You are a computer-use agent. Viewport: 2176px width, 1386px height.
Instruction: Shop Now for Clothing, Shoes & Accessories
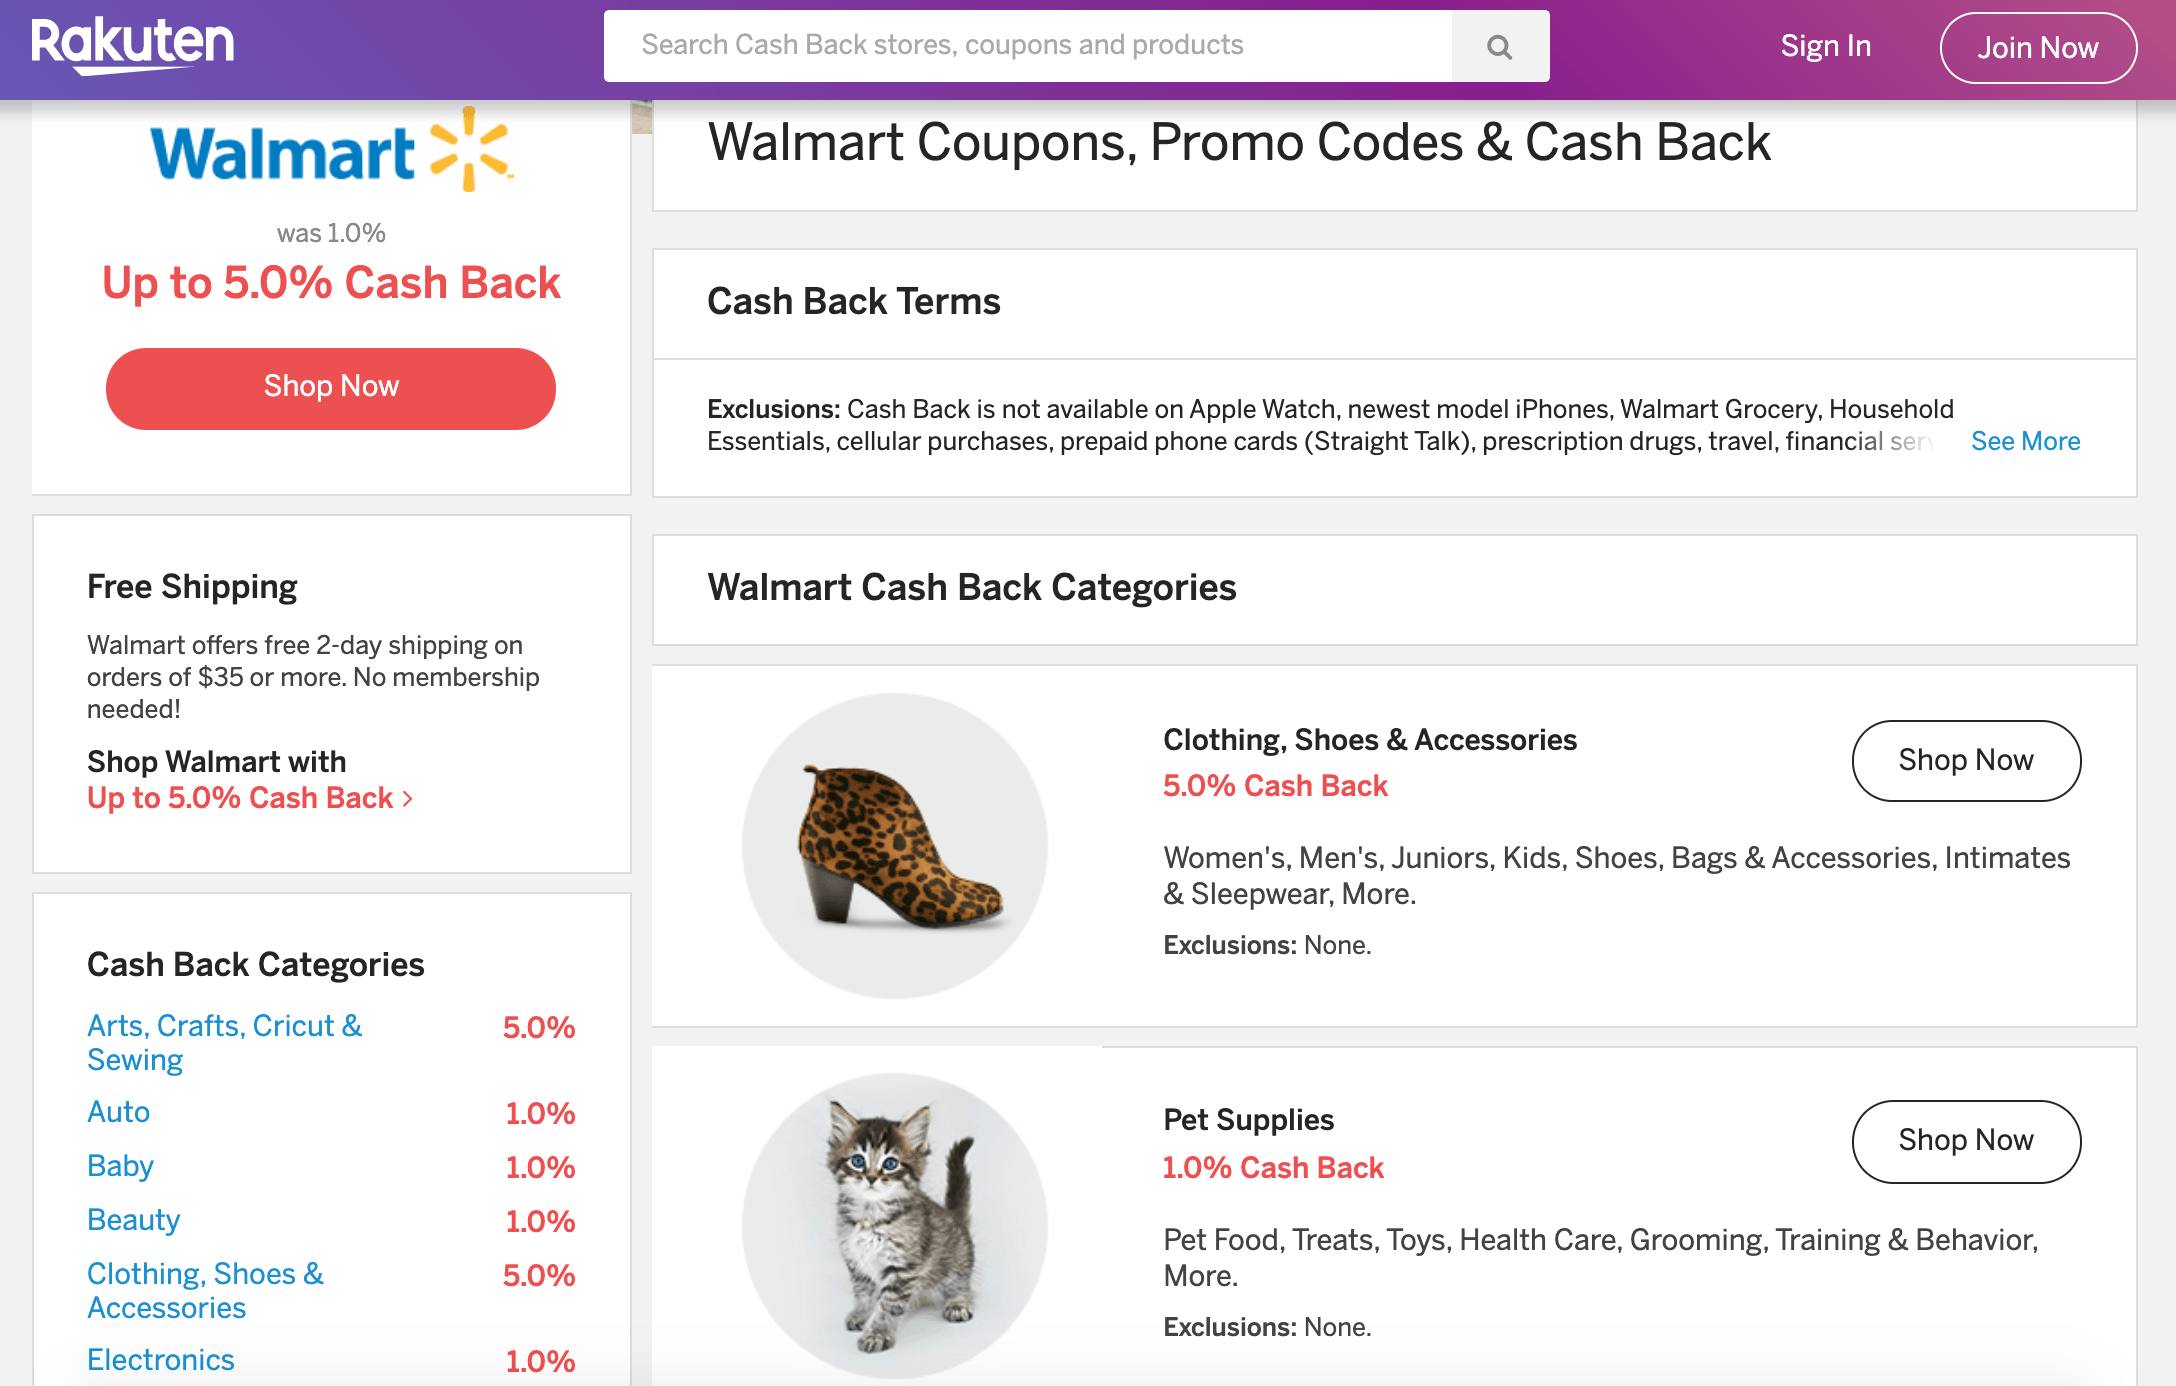pyautogui.click(x=1966, y=761)
